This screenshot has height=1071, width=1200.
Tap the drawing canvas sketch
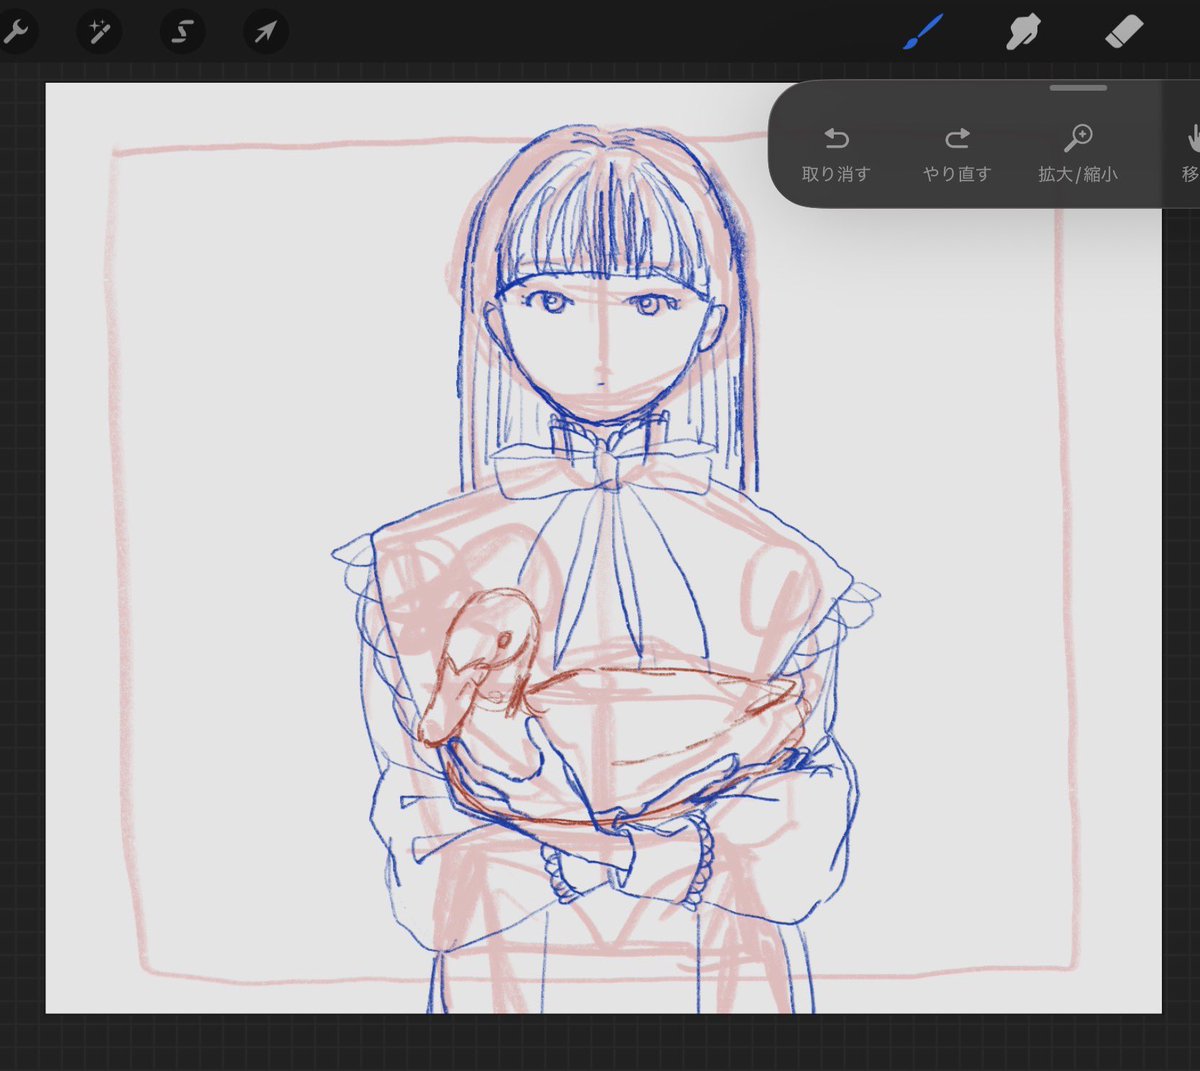pos(603,548)
